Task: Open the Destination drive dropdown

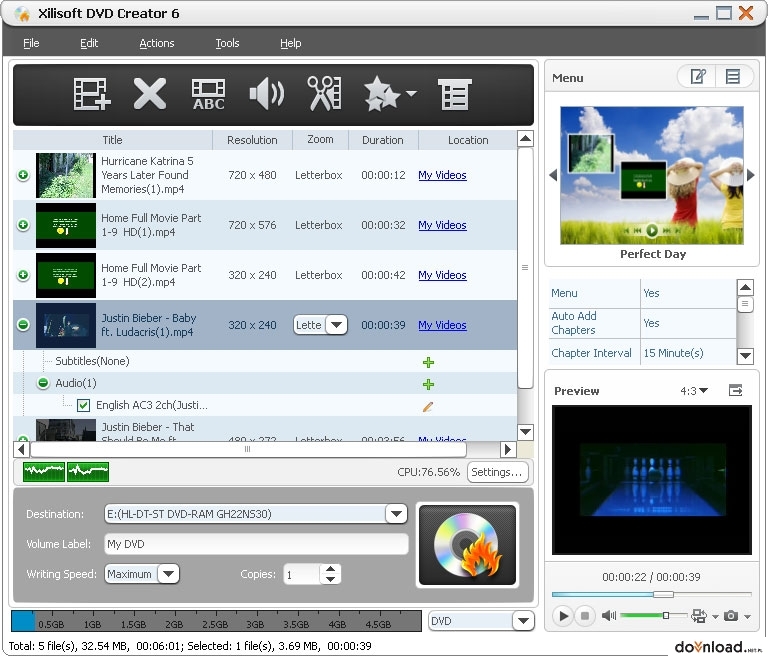Action: (x=396, y=514)
